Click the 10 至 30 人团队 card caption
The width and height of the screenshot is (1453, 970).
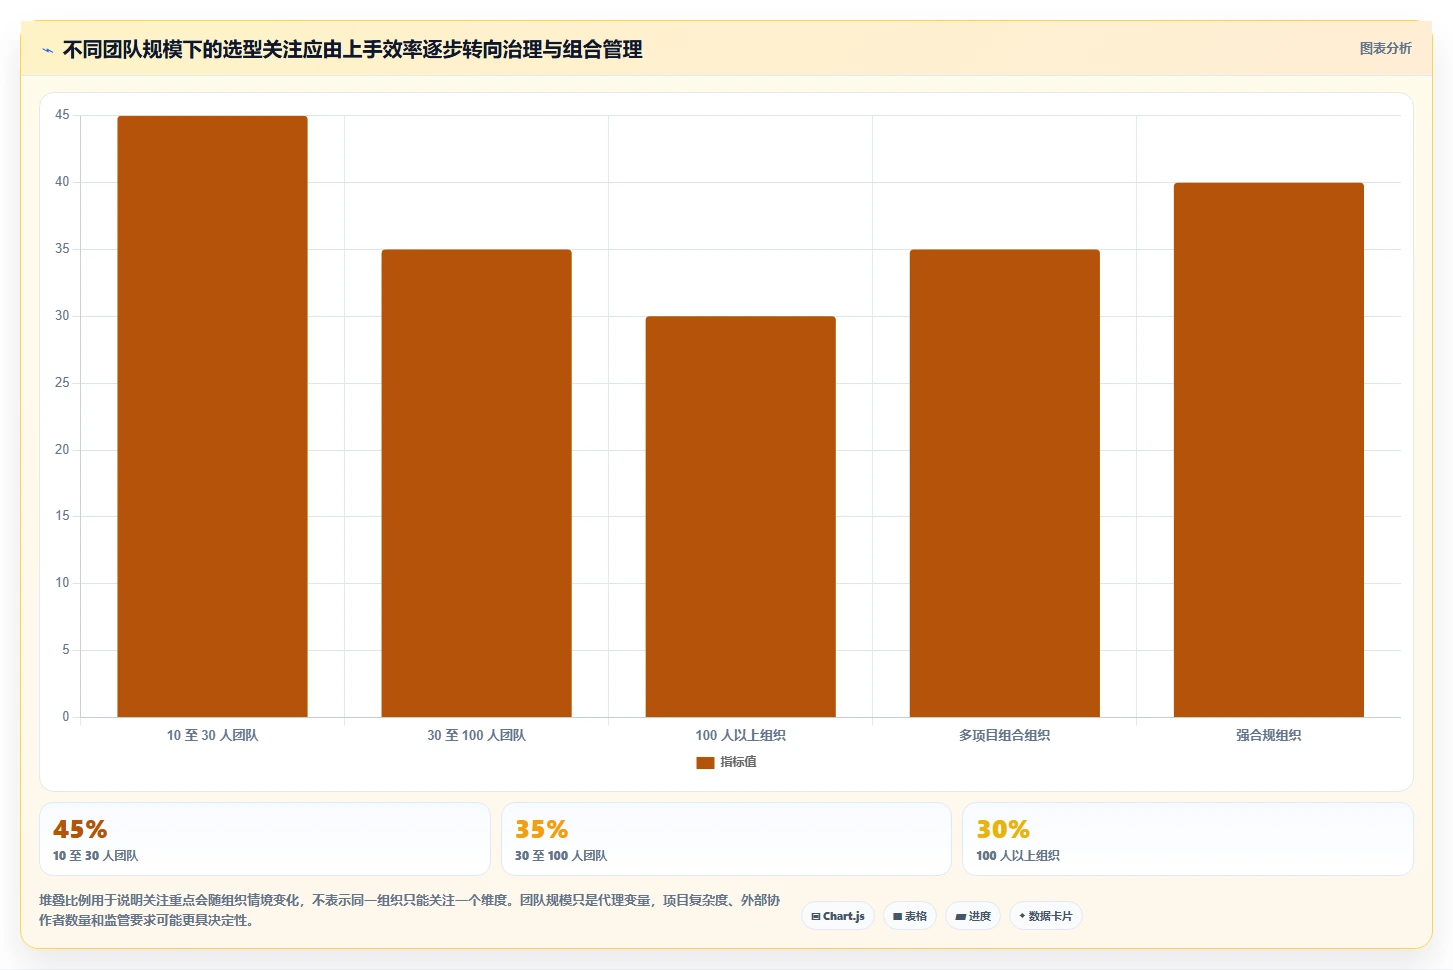[95, 856]
